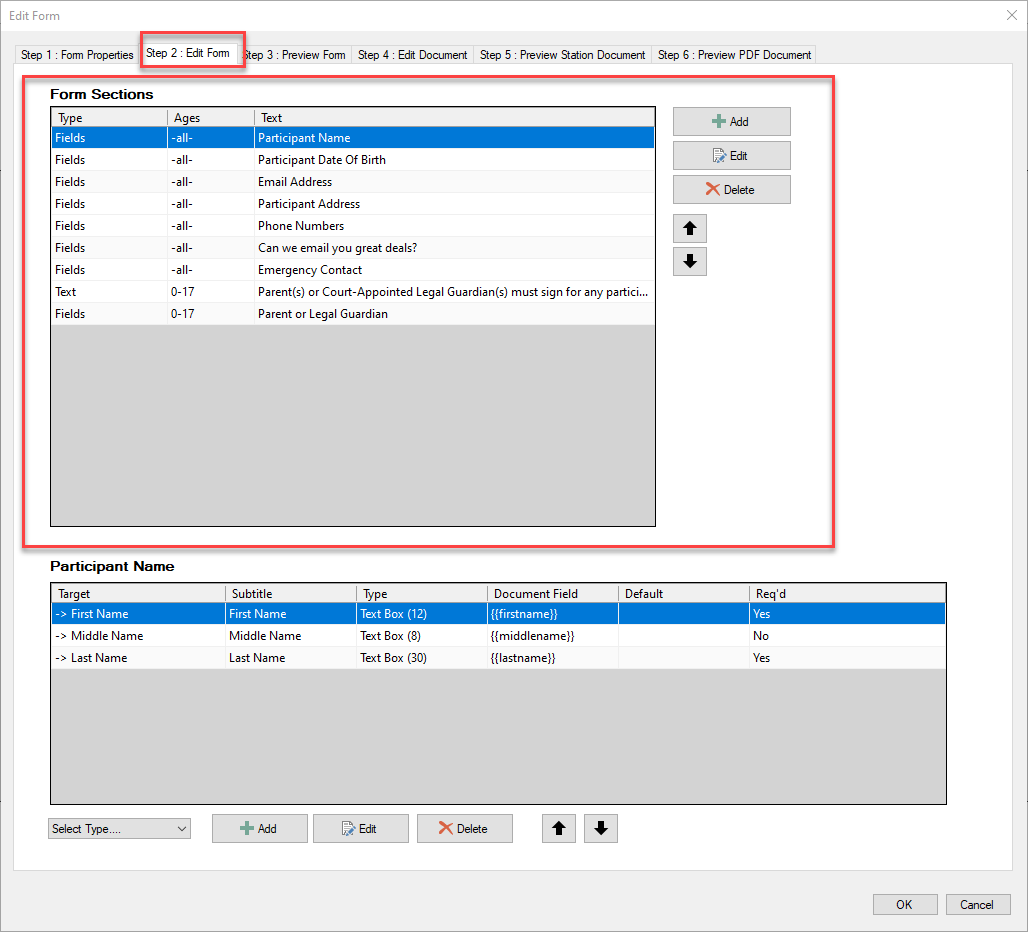The height and width of the screenshot is (932, 1028).
Task: Select '-> First Name' field row
Action: point(498,613)
